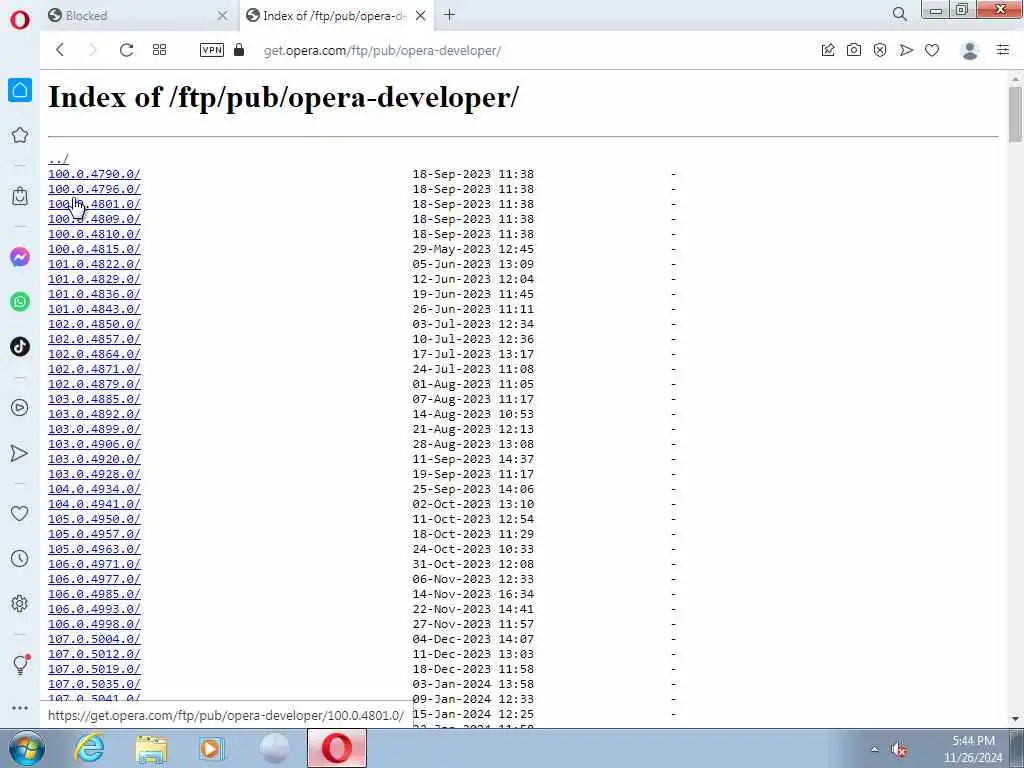Open the 105.0.4950.0/ folder link
The width and height of the screenshot is (1024, 768).
[94, 519]
